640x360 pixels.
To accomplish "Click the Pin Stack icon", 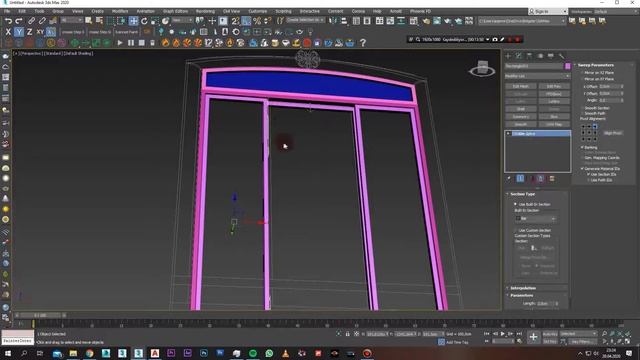I will [509, 178].
